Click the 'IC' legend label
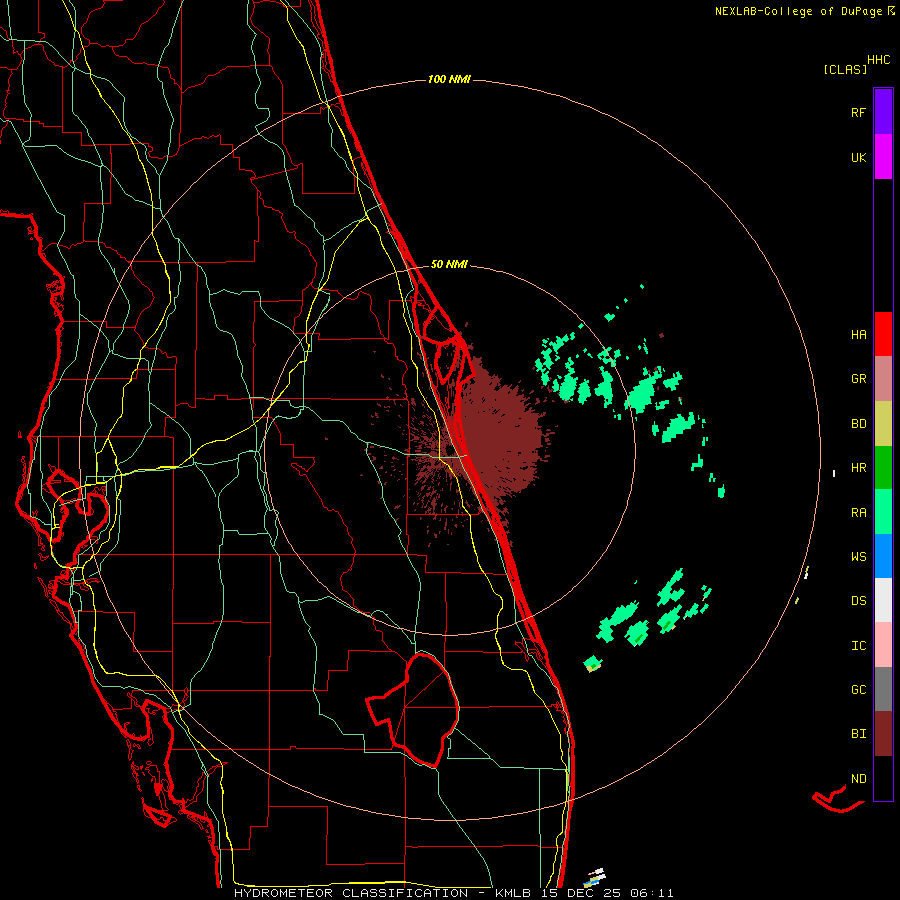 click(x=858, y=646)
